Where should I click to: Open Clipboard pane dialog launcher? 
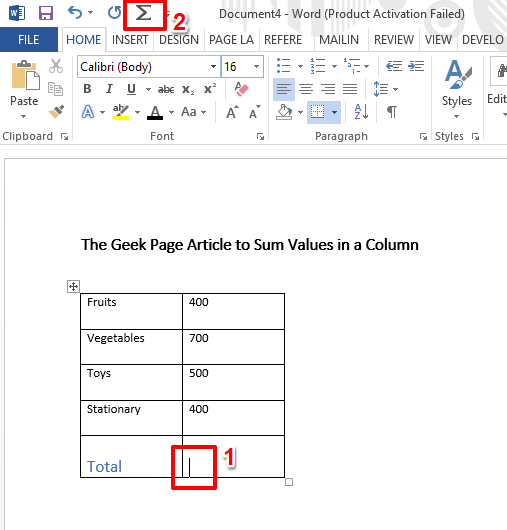click(x=64, y=137)
